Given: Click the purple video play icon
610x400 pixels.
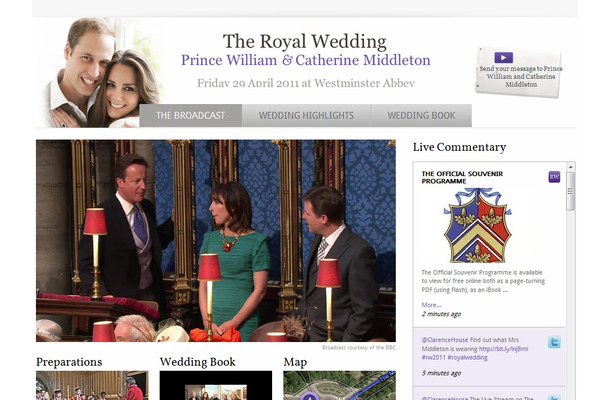Looking at the screenshot, I should pos(503,58).
